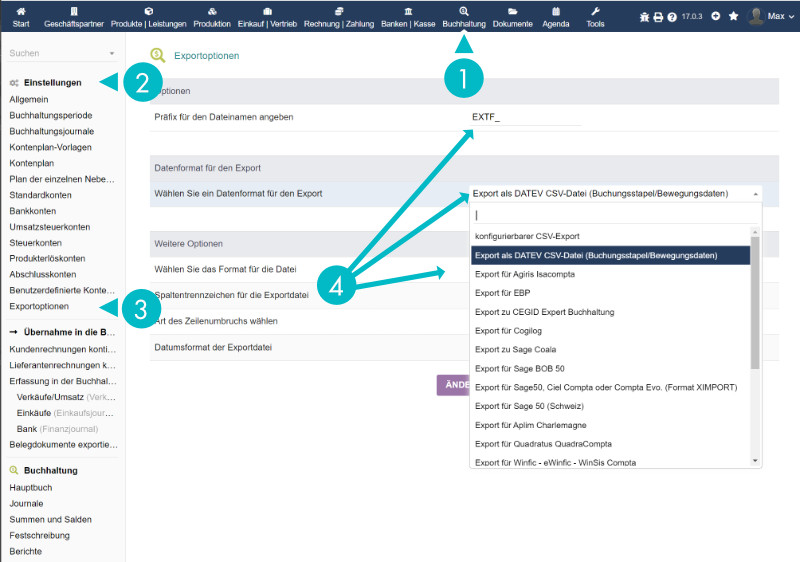Open Abschlusskonten link
The image size is (800, 562).
(x=42, y=274)
